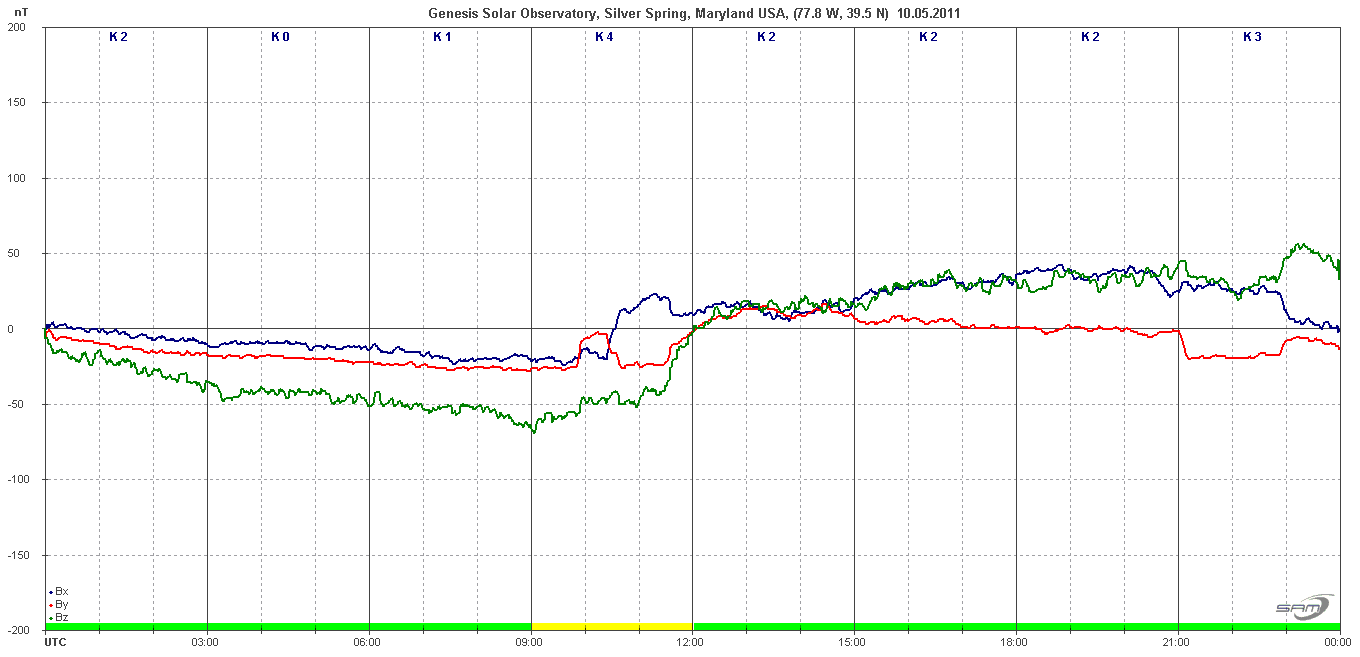This screenshot has height=657, width=1360.
Task: Click the 21:00 time axis label
Action: point(1177,642)
